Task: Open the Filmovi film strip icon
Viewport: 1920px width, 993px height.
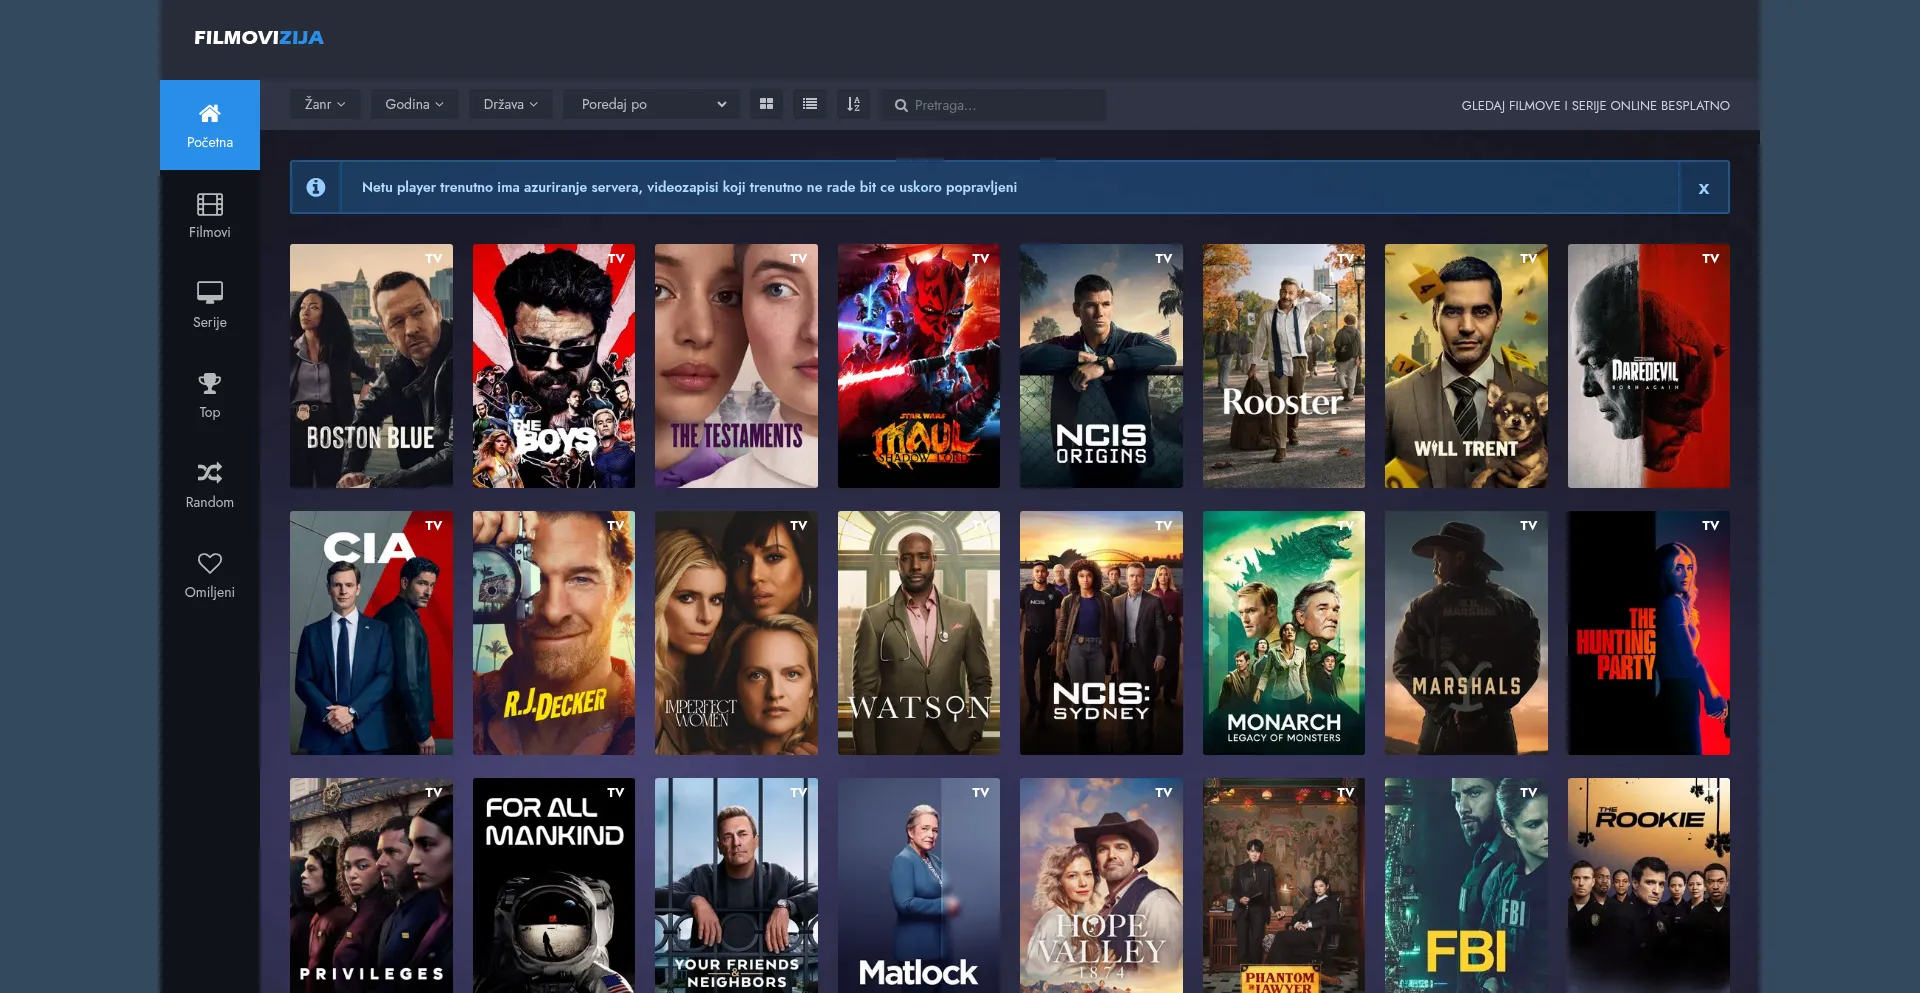Action: click(x=210, y=204)
